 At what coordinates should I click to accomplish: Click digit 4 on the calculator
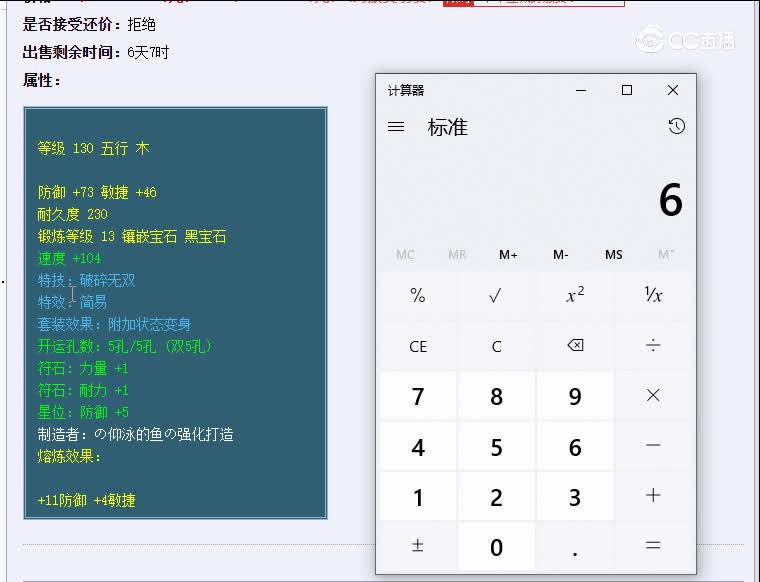pos(418,445)
